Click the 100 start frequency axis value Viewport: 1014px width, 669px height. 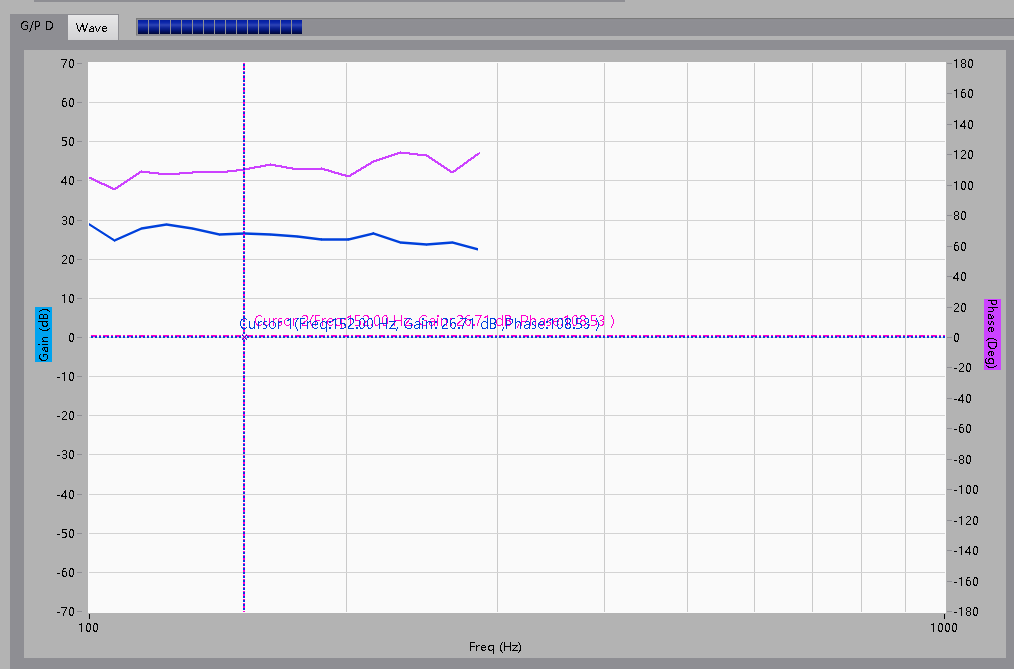click(x=89, y=628)
